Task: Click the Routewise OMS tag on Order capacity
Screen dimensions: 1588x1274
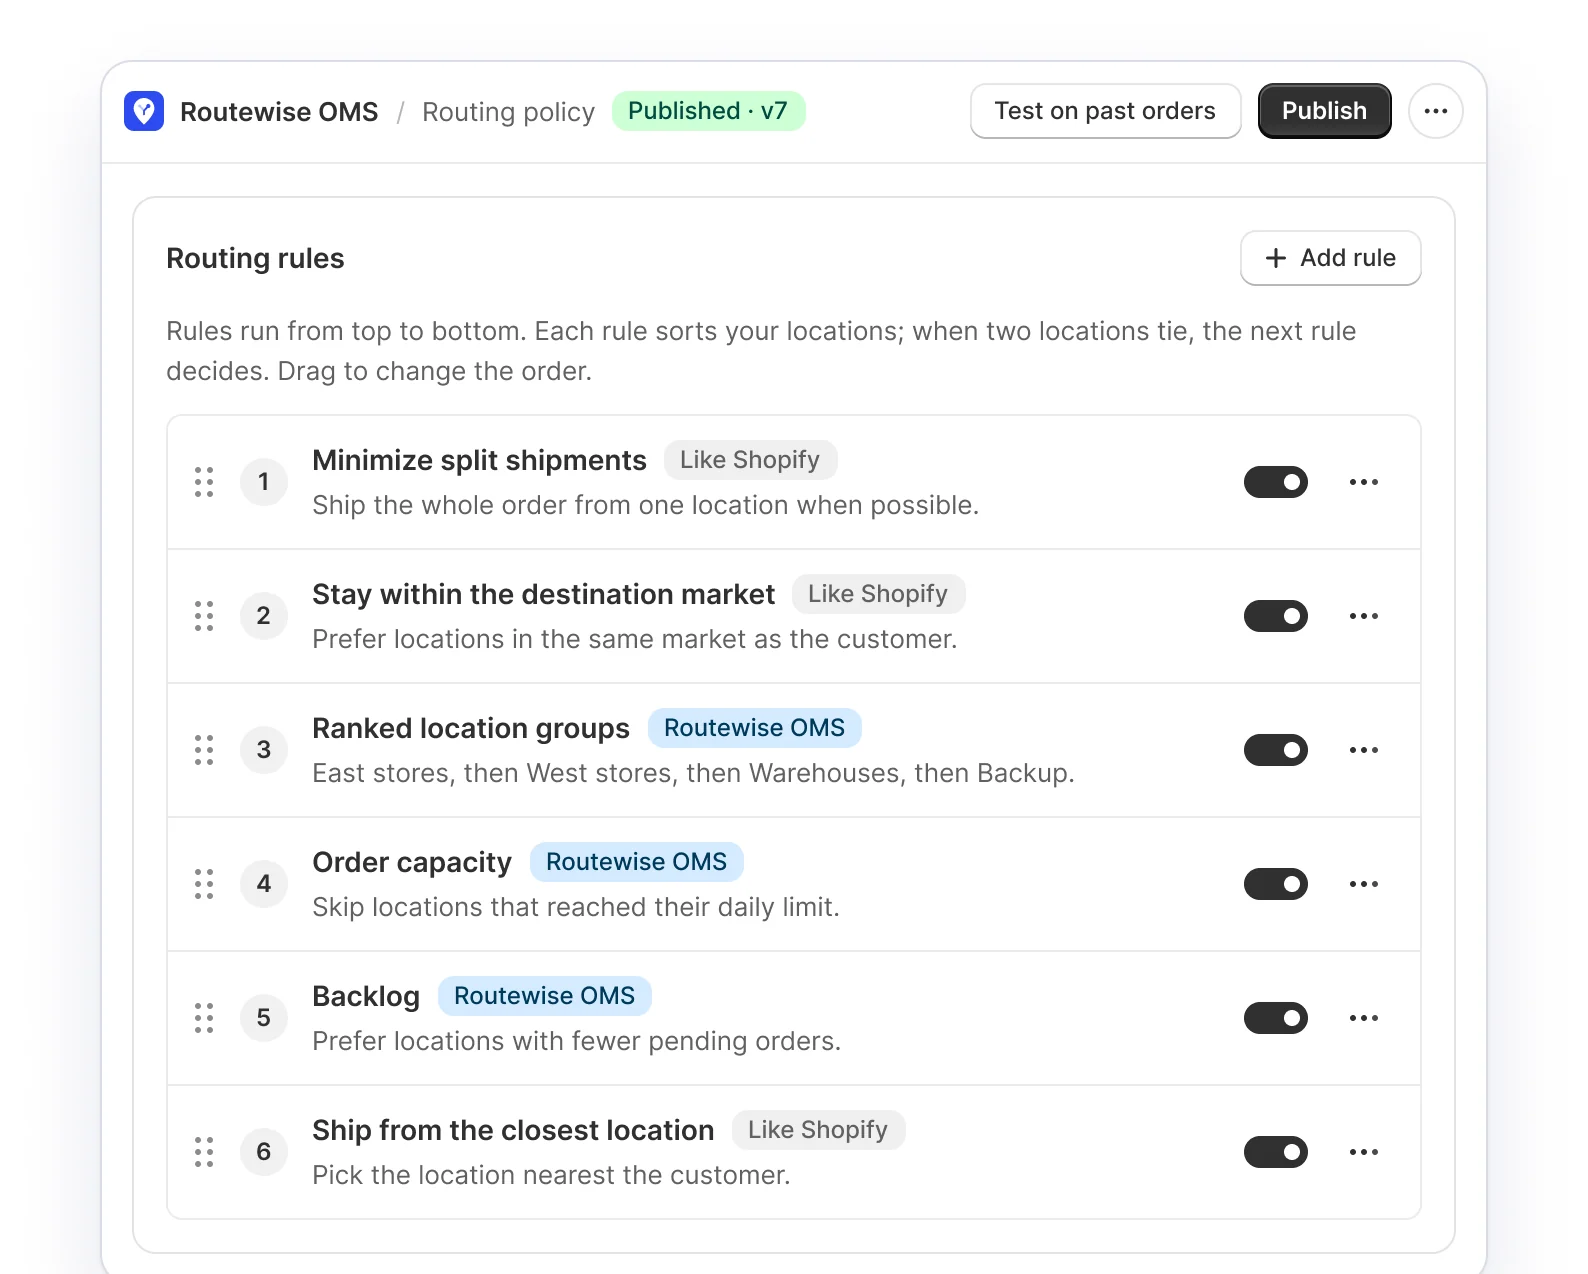Action: (636, 862)
